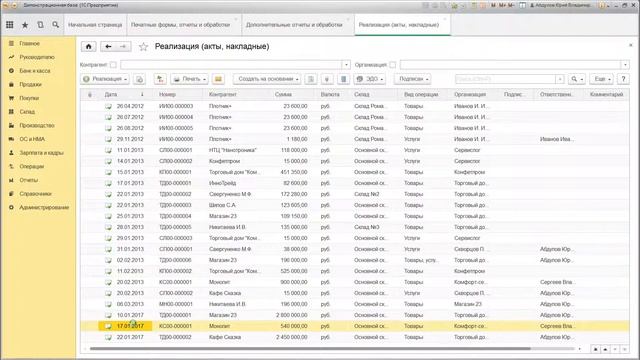Open Администрирование section in sidebar
640x360 pixels.
(x=44, y=207)
